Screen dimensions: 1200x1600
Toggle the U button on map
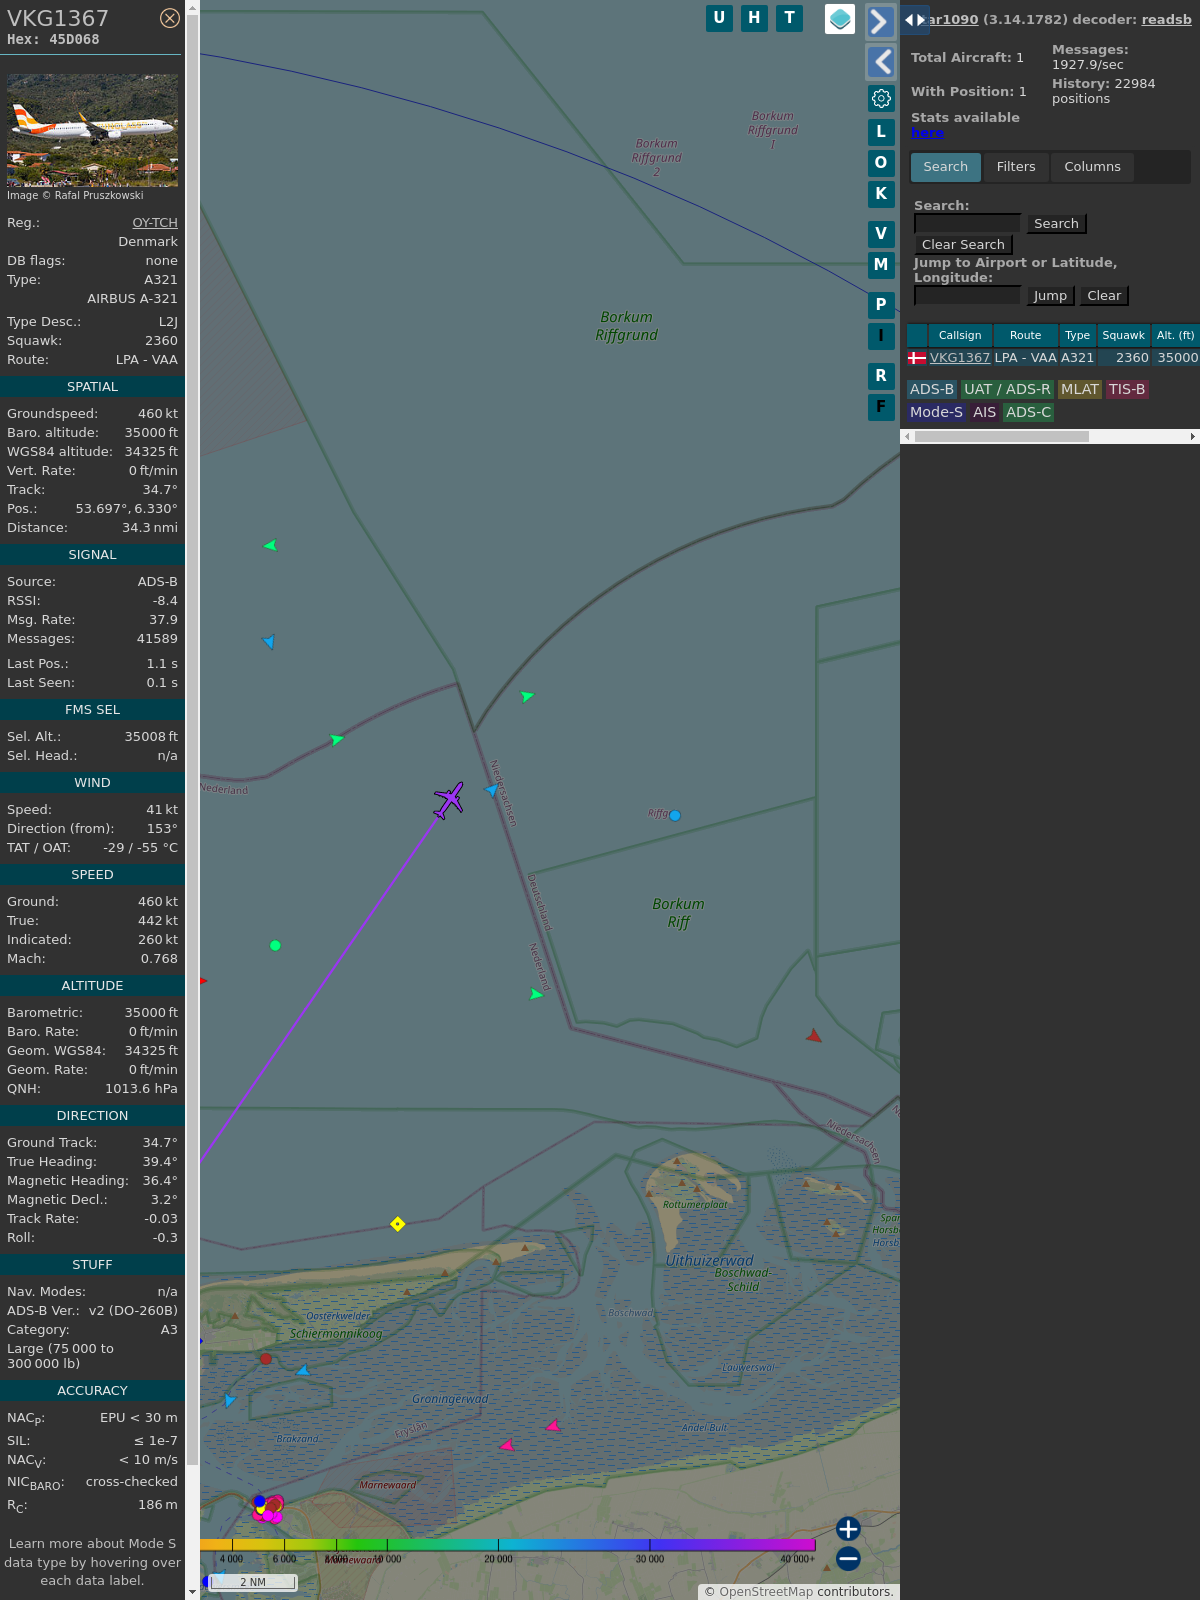tap(719, 18)
